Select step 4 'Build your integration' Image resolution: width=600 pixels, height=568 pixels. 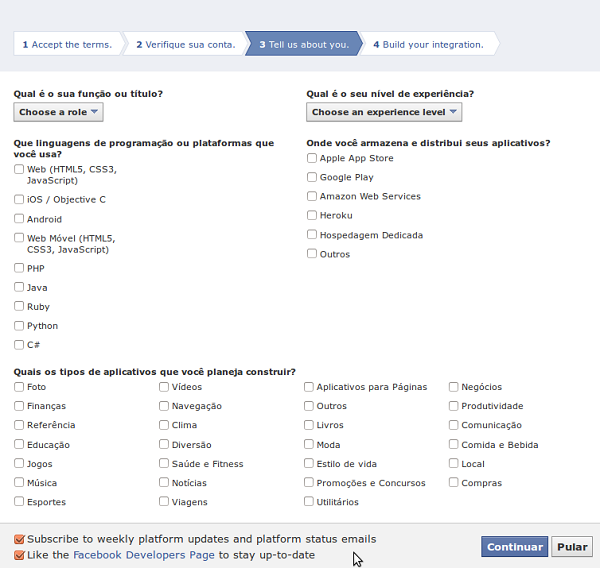coord(428,45)
